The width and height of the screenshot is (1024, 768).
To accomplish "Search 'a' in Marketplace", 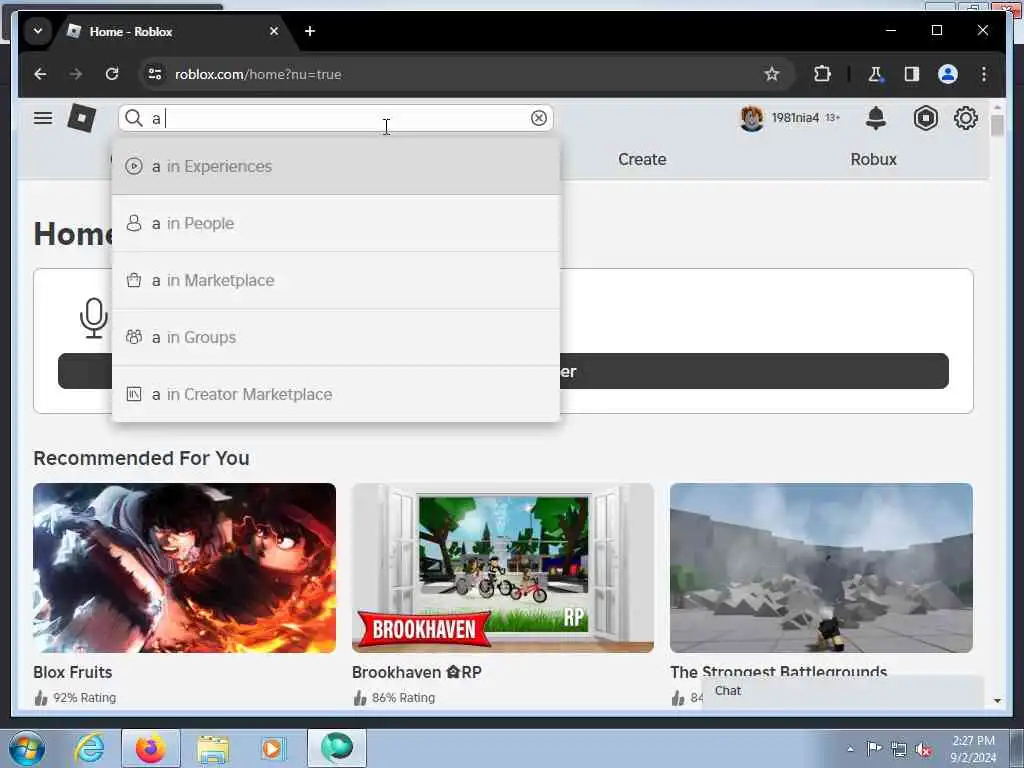I will click(x=336, y=280).
